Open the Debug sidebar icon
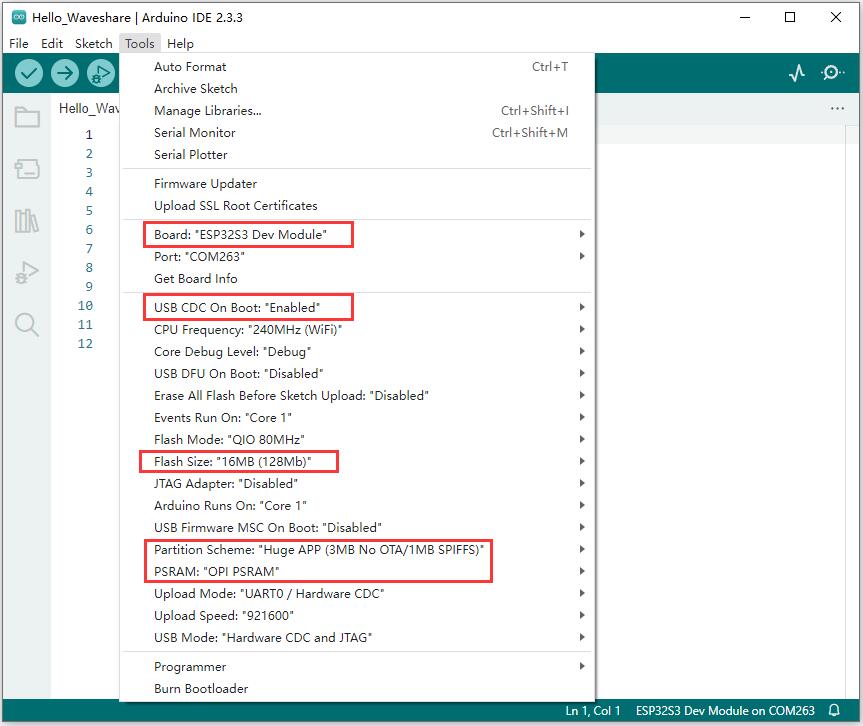Viewport: 863px width, 726px height. (x=27, y=272)
